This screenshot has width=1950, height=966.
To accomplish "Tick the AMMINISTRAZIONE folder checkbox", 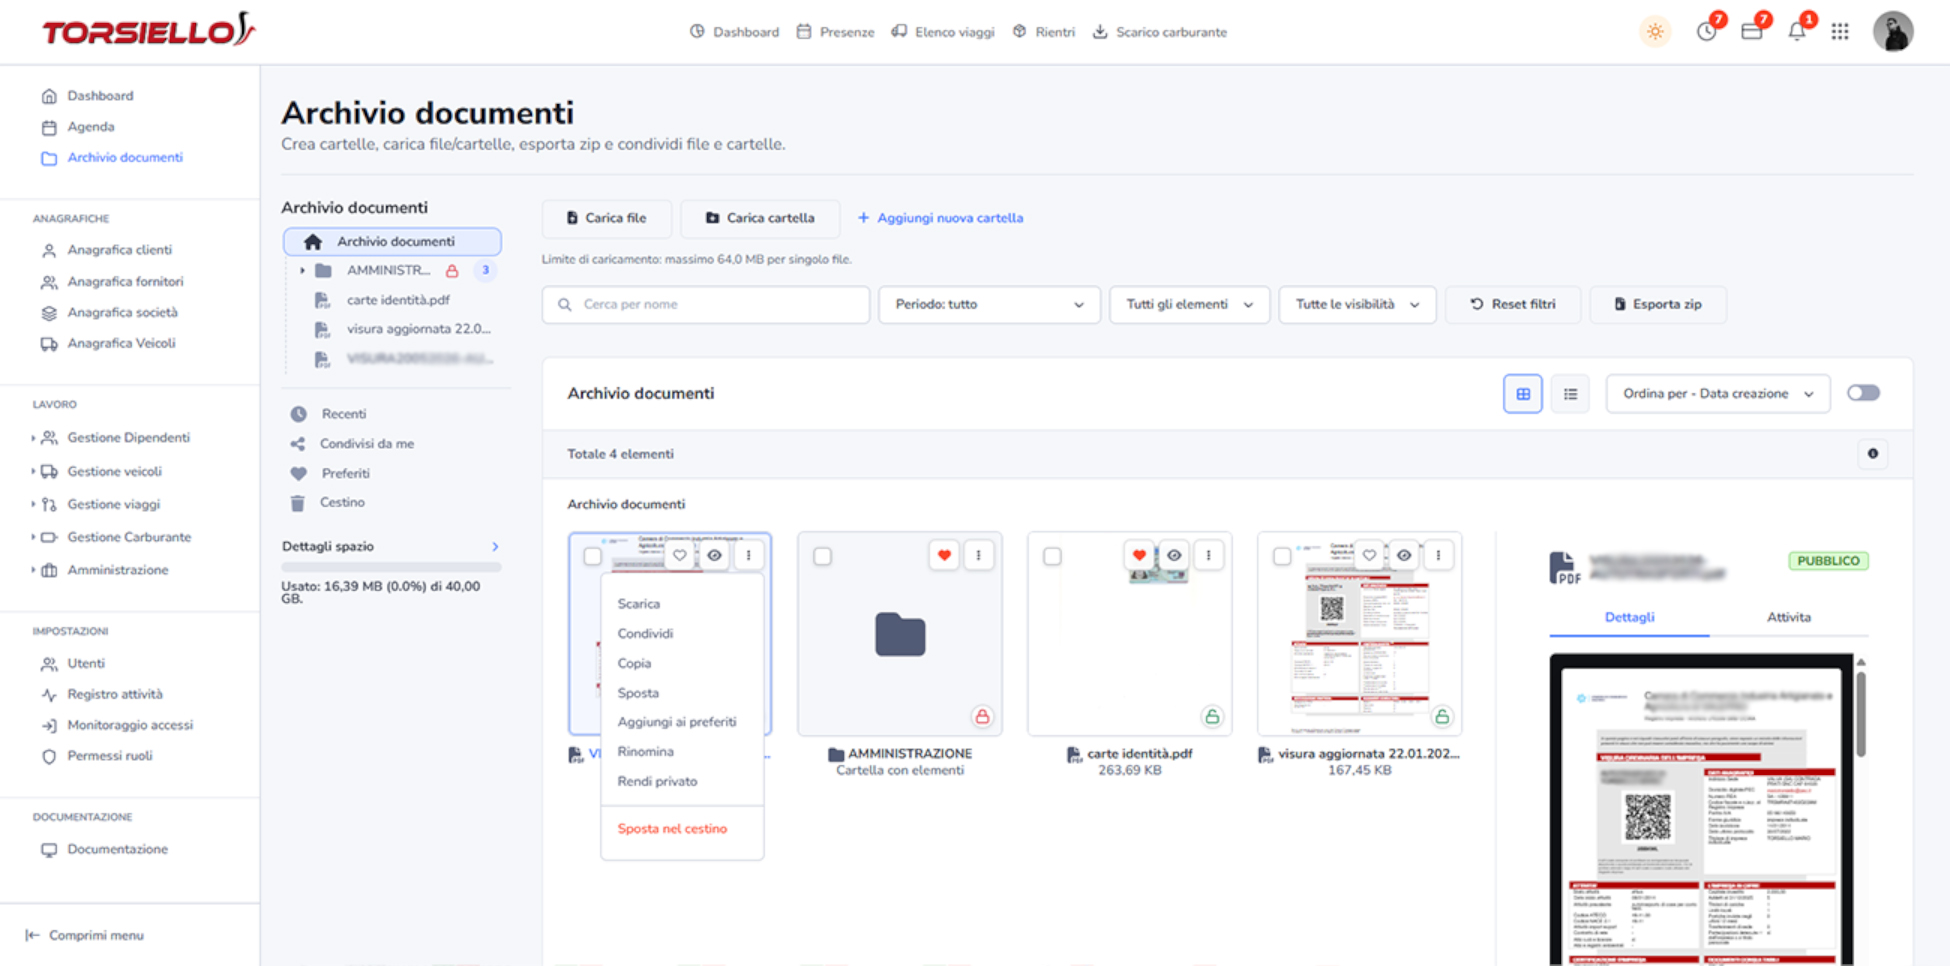I will click(x=822, y=556).
